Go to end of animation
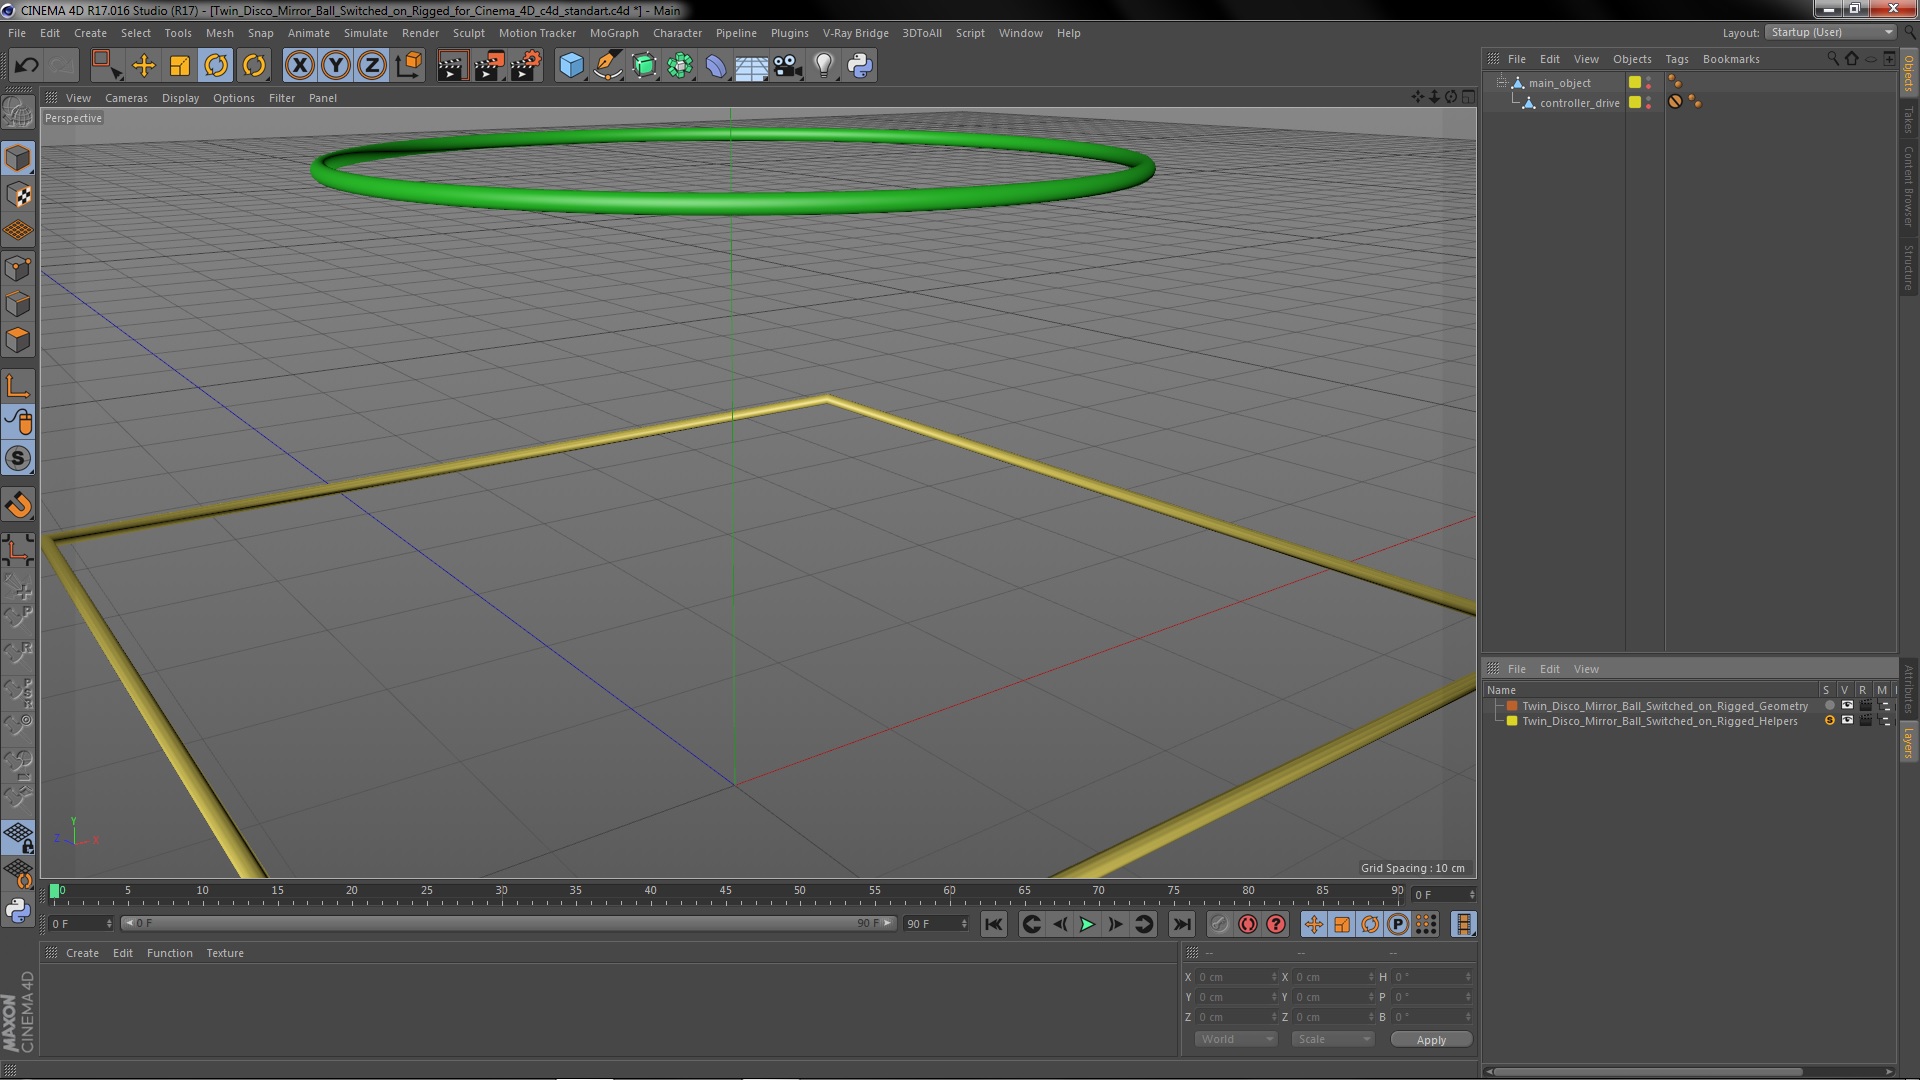 (x=1181, y=924)
